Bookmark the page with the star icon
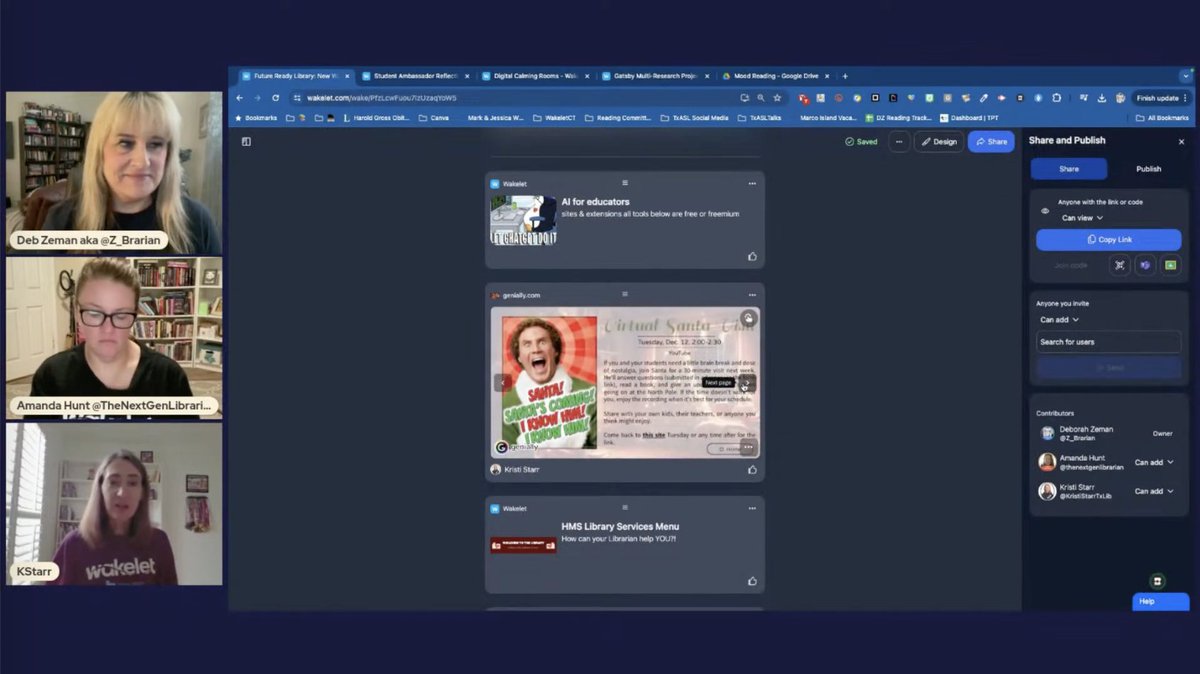1200x674 pixels. (x=777, y=98)
